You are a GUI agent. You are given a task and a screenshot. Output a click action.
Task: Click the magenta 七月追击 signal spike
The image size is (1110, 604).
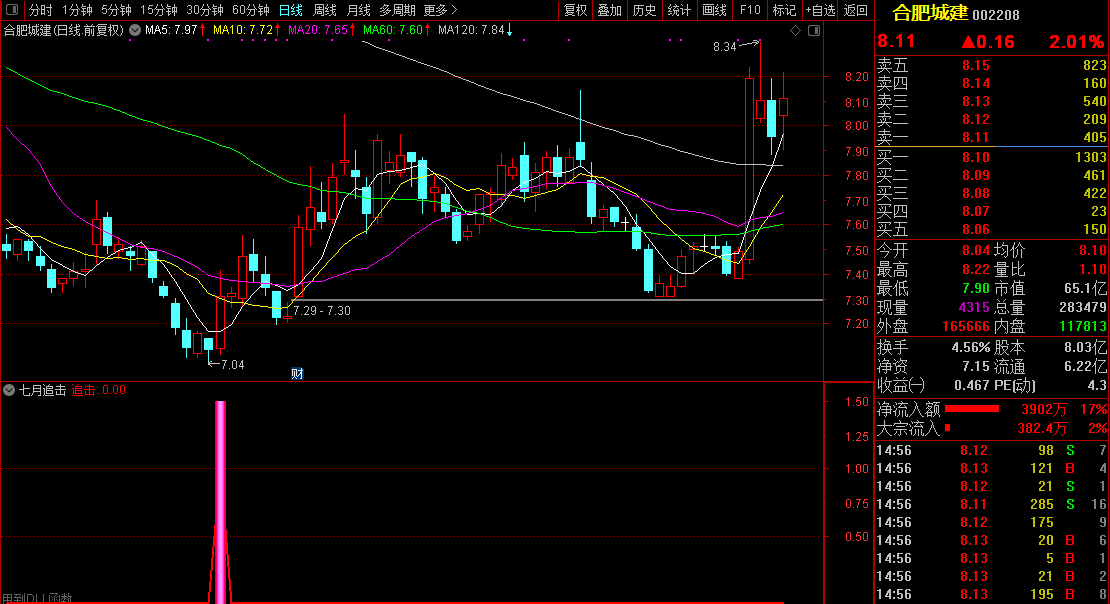coord(221,501)
